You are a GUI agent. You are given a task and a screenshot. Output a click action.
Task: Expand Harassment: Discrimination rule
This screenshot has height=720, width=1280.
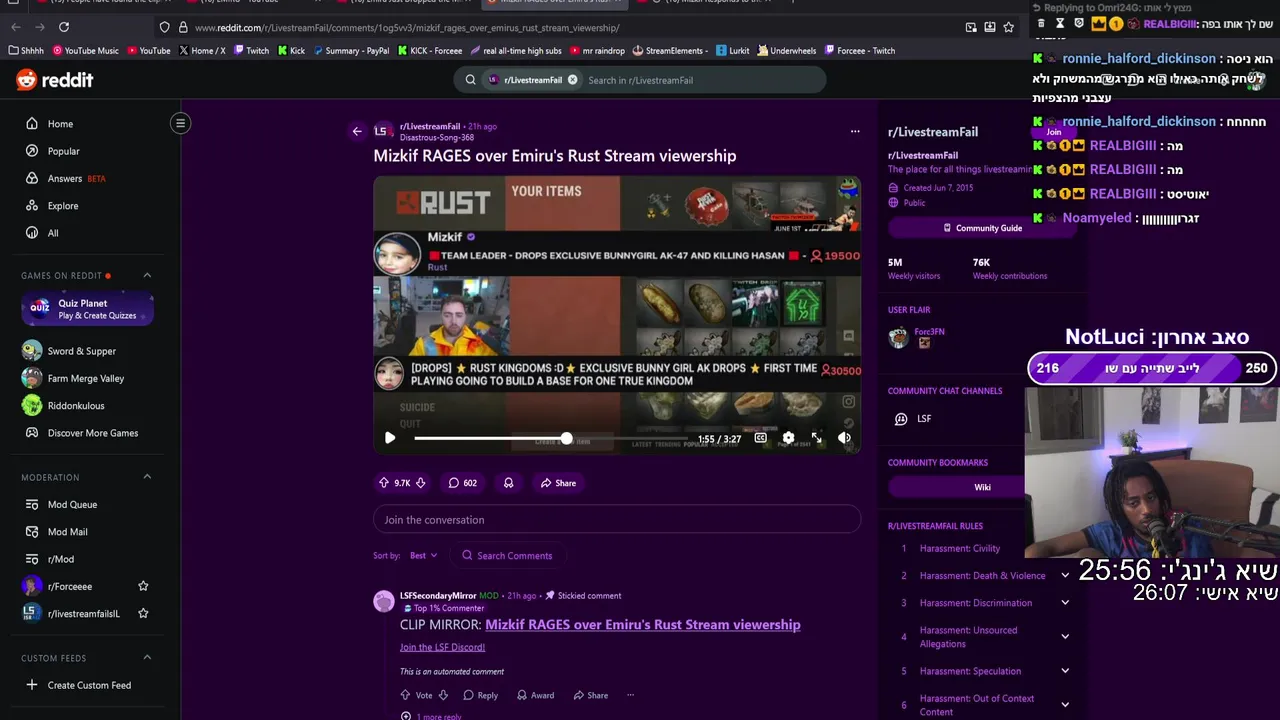[1065, 603]
